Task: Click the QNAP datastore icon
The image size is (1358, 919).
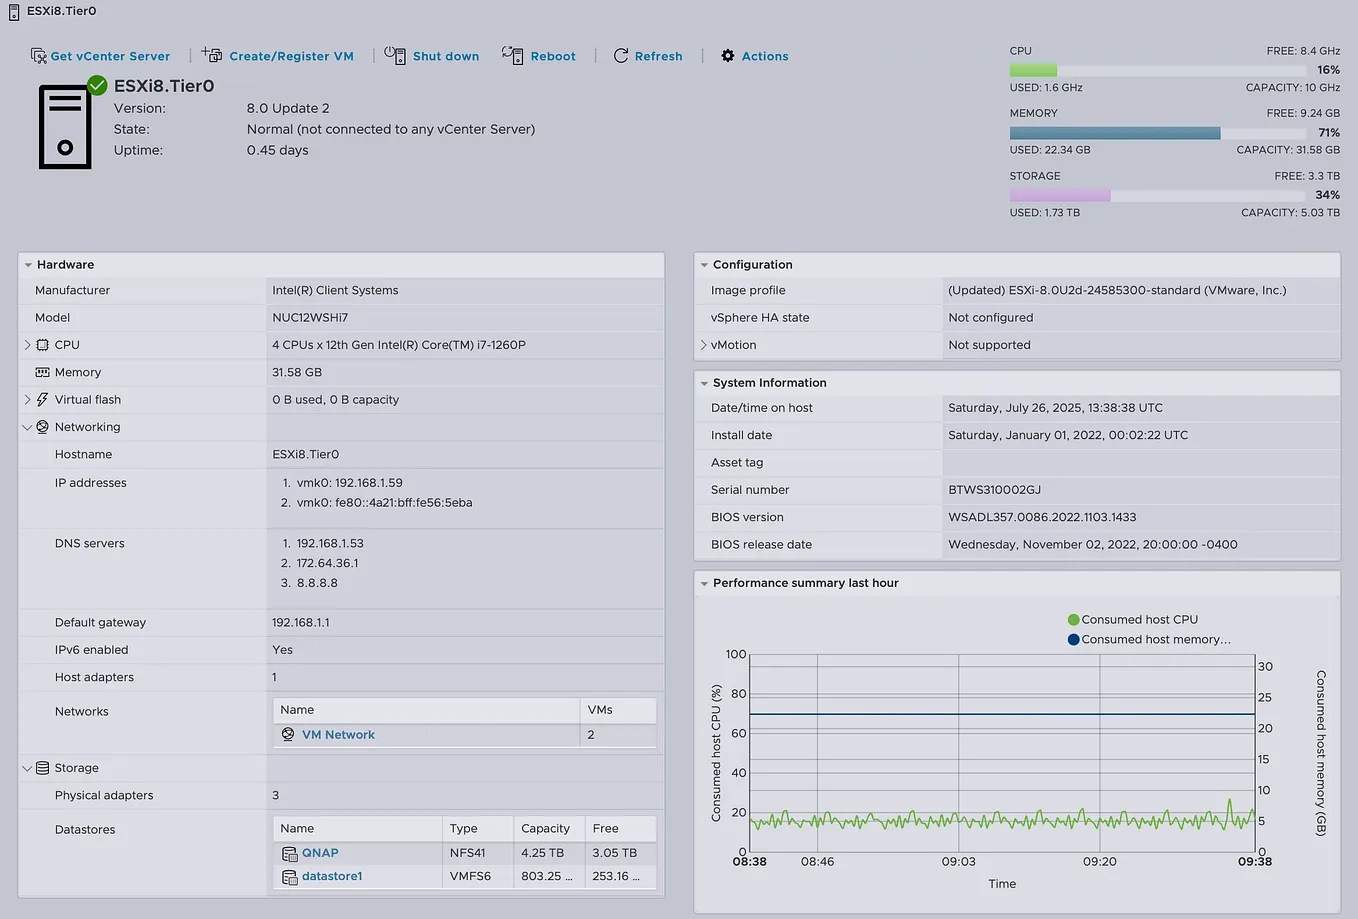Action: click(x=288, y=853)
